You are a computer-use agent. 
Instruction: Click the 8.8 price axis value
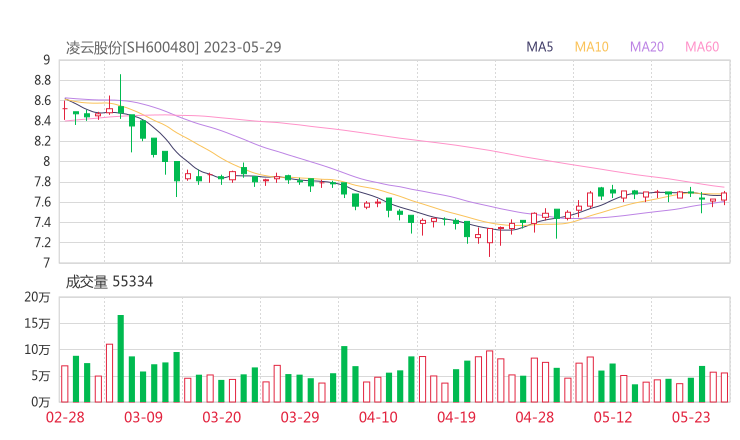(42, 80)
